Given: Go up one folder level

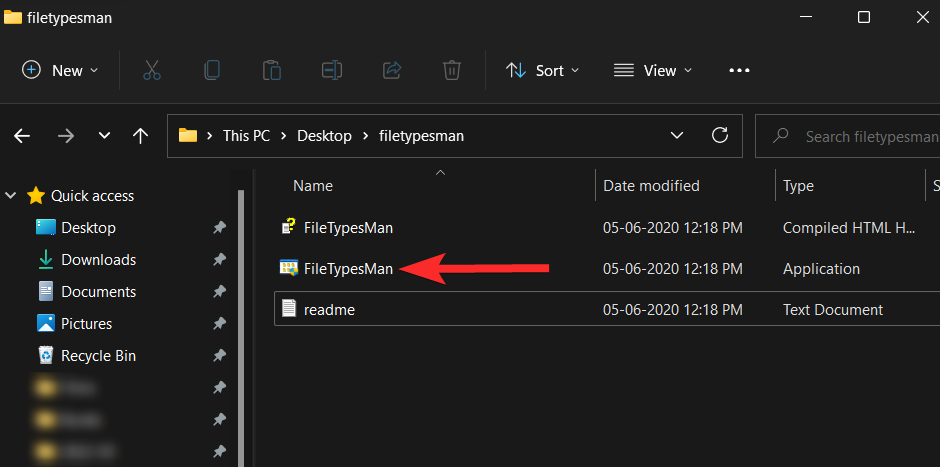Looking at the screenshot, I should (x=141, y=136).
